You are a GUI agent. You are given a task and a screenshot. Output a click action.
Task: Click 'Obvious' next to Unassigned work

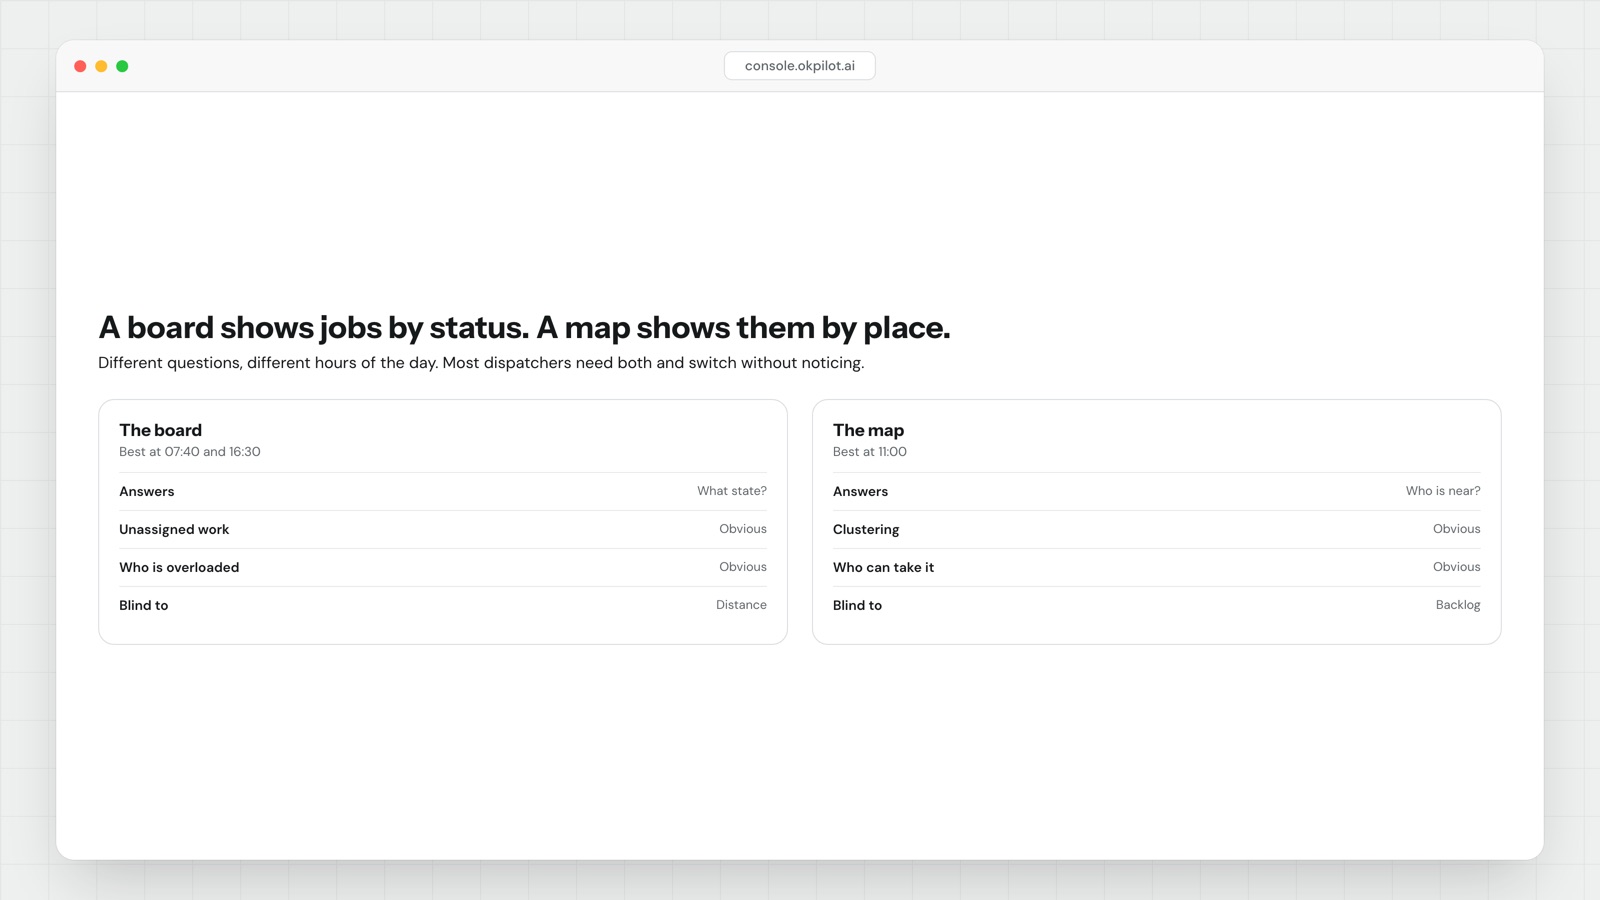pos(743,529)
